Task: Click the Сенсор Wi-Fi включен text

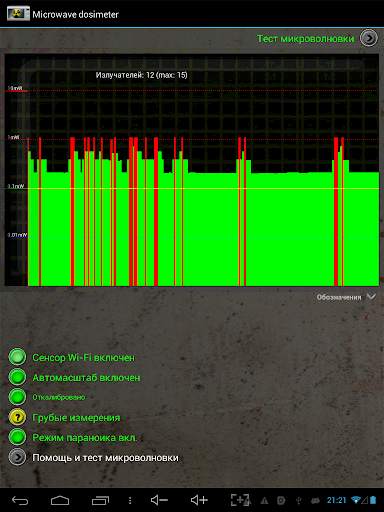Action: [83, 357]
